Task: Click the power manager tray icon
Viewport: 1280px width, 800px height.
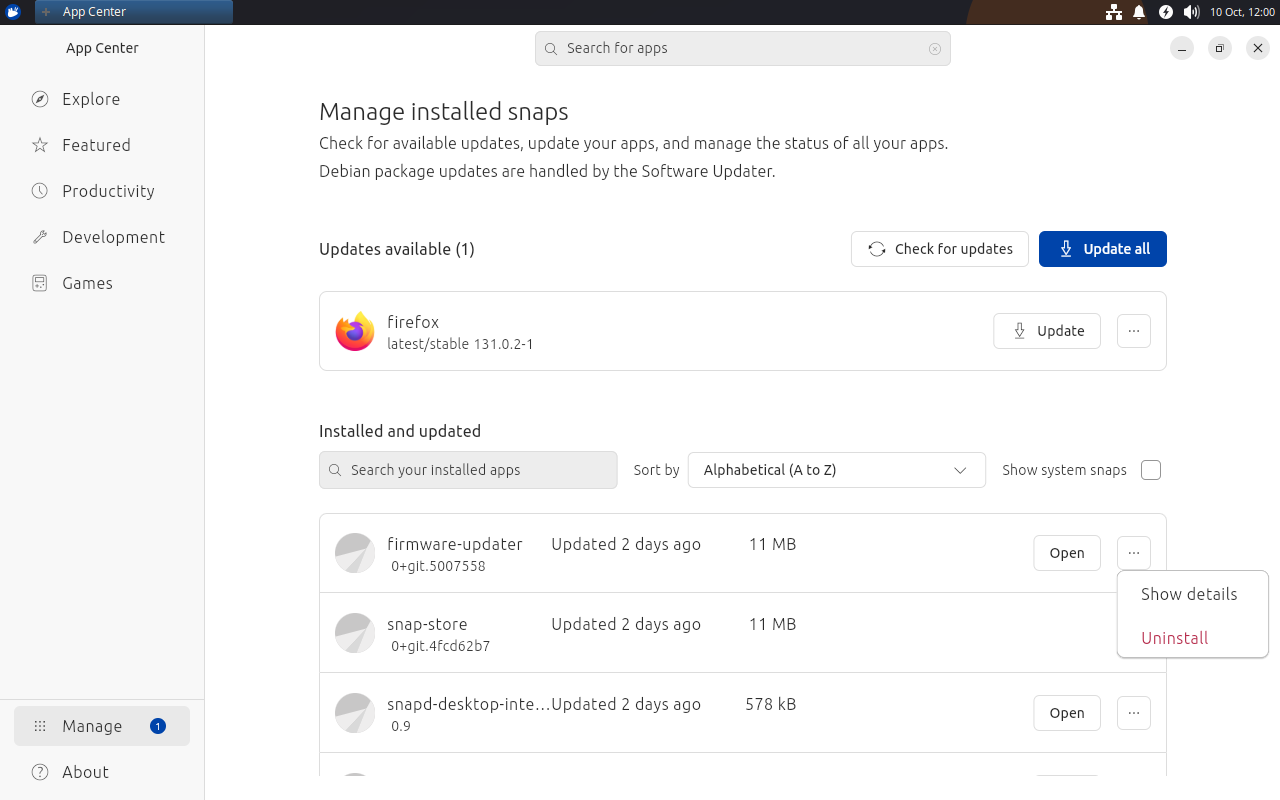Action: (1166, 12)
